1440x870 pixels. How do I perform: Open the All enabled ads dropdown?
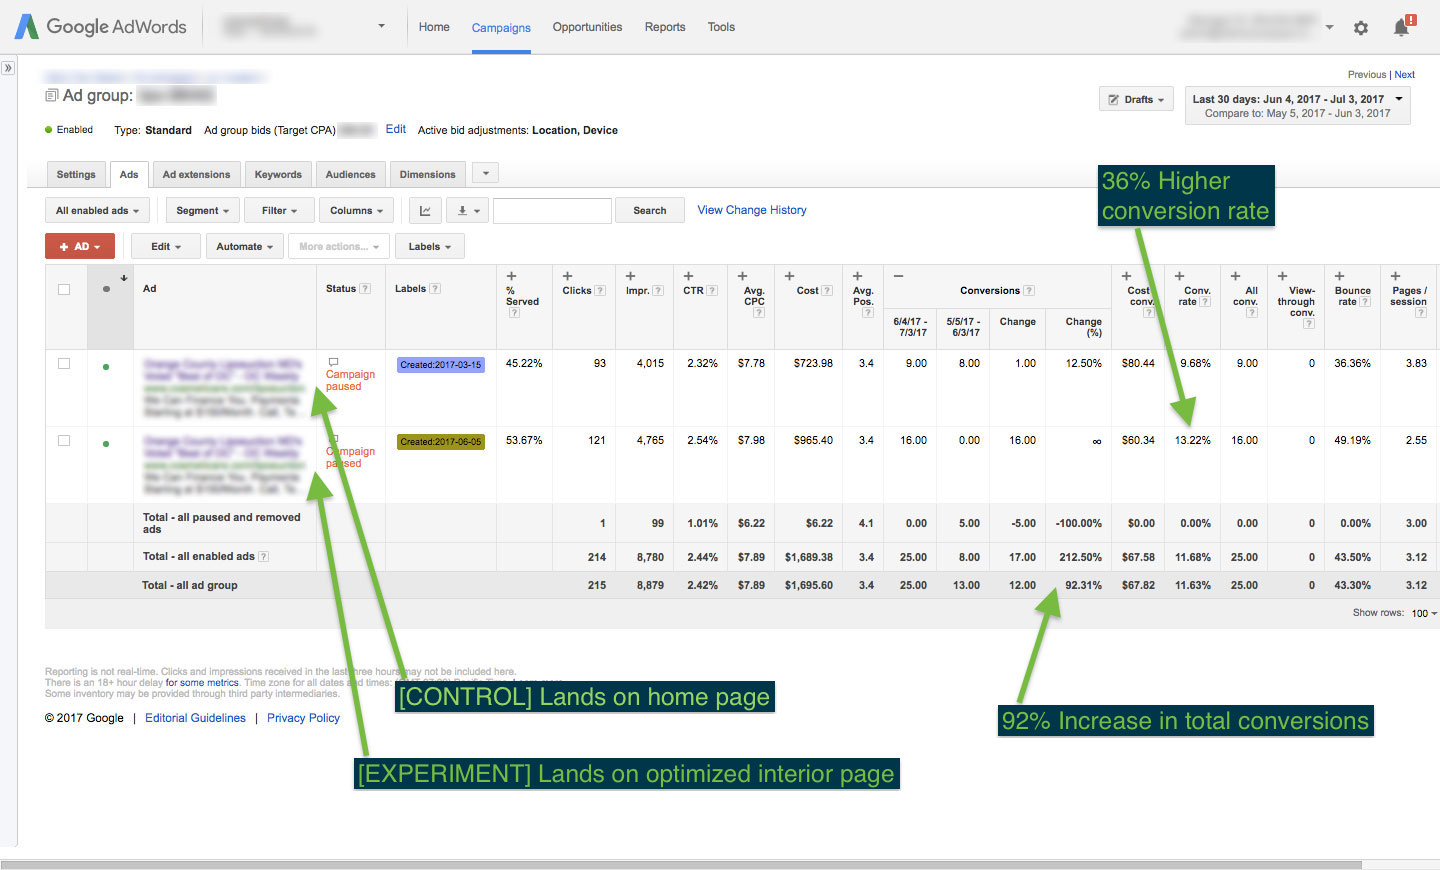point(97,211)
